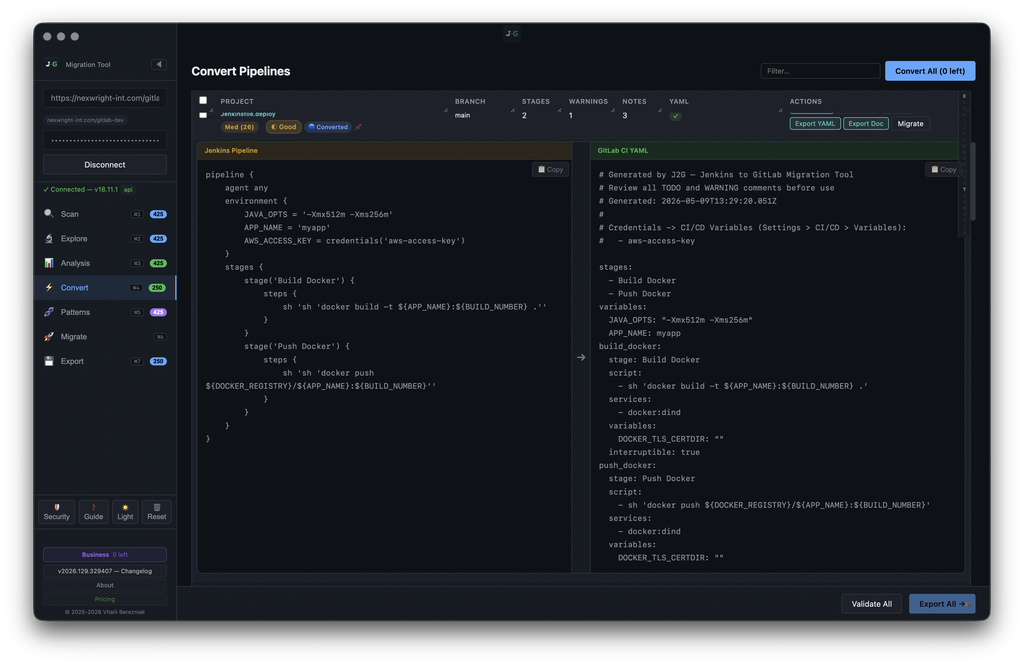Screen dimensions: 1024x665
Task: Click the Convert All (0 left) button
Action: coord(929,71)
